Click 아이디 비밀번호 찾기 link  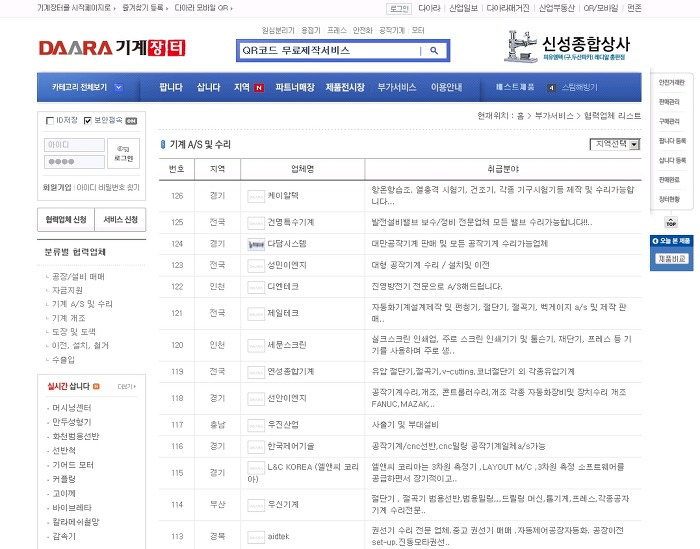tap(108, 187)
